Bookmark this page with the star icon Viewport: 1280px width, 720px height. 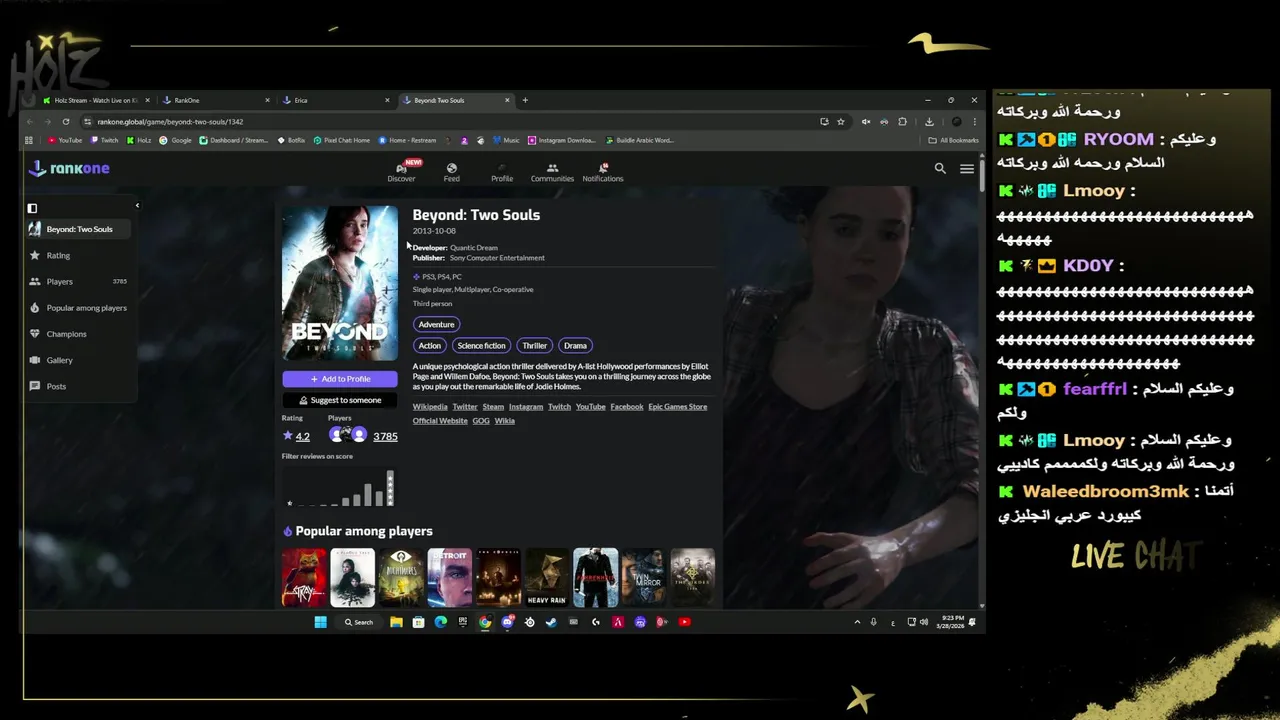pos(841,121)
